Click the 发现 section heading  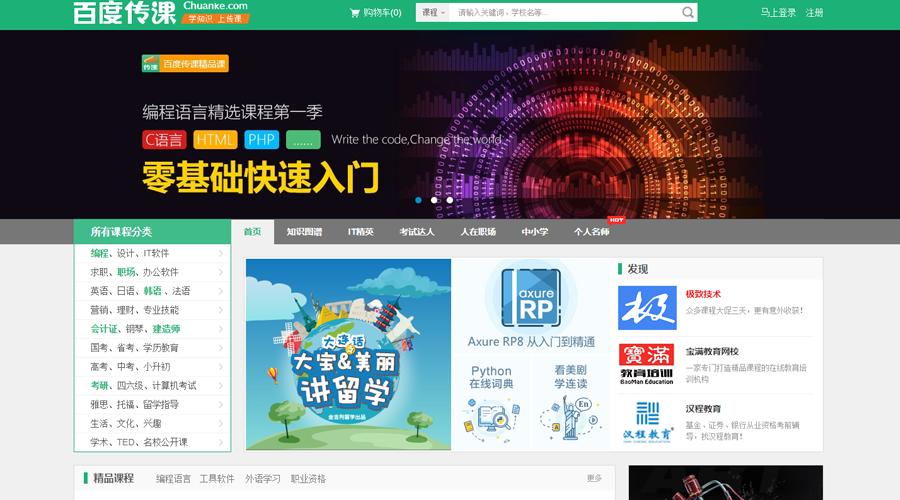(x=637, y=269)
